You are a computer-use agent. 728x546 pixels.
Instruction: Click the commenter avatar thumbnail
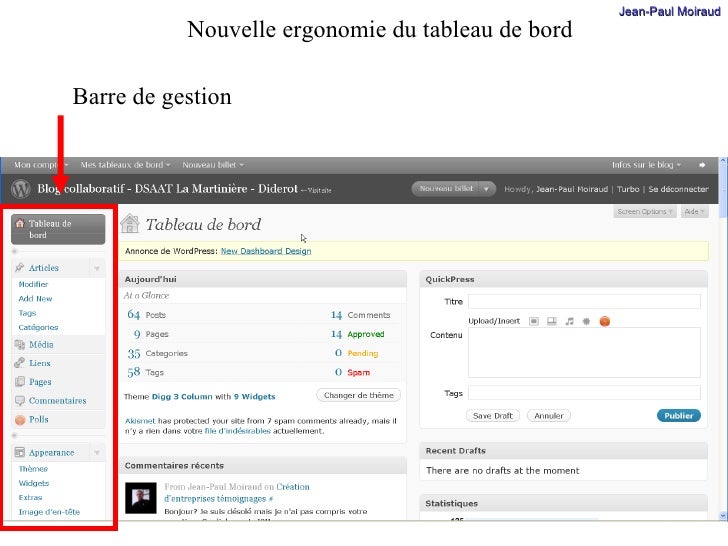(x=141, y=498)
